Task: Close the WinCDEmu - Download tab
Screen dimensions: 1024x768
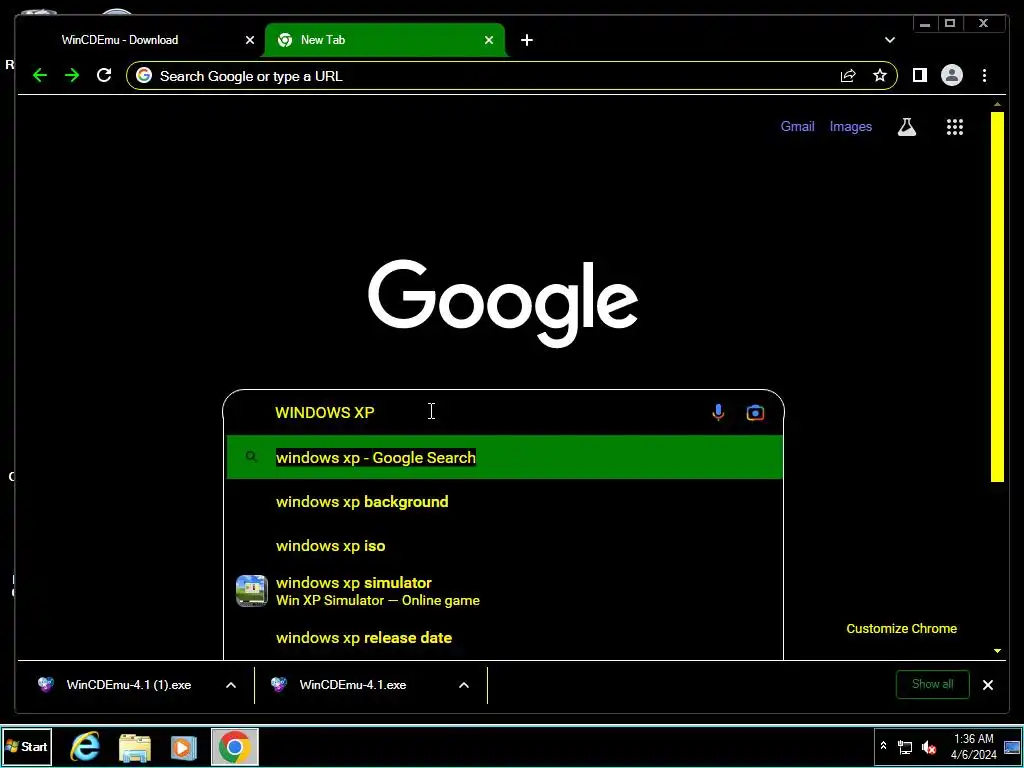Action: [249, 40]
